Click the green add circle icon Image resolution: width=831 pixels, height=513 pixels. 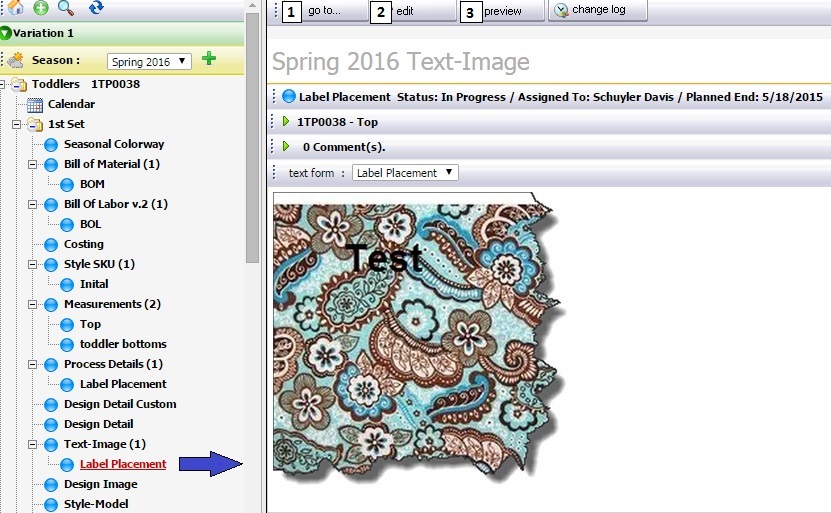pos(41,7)
